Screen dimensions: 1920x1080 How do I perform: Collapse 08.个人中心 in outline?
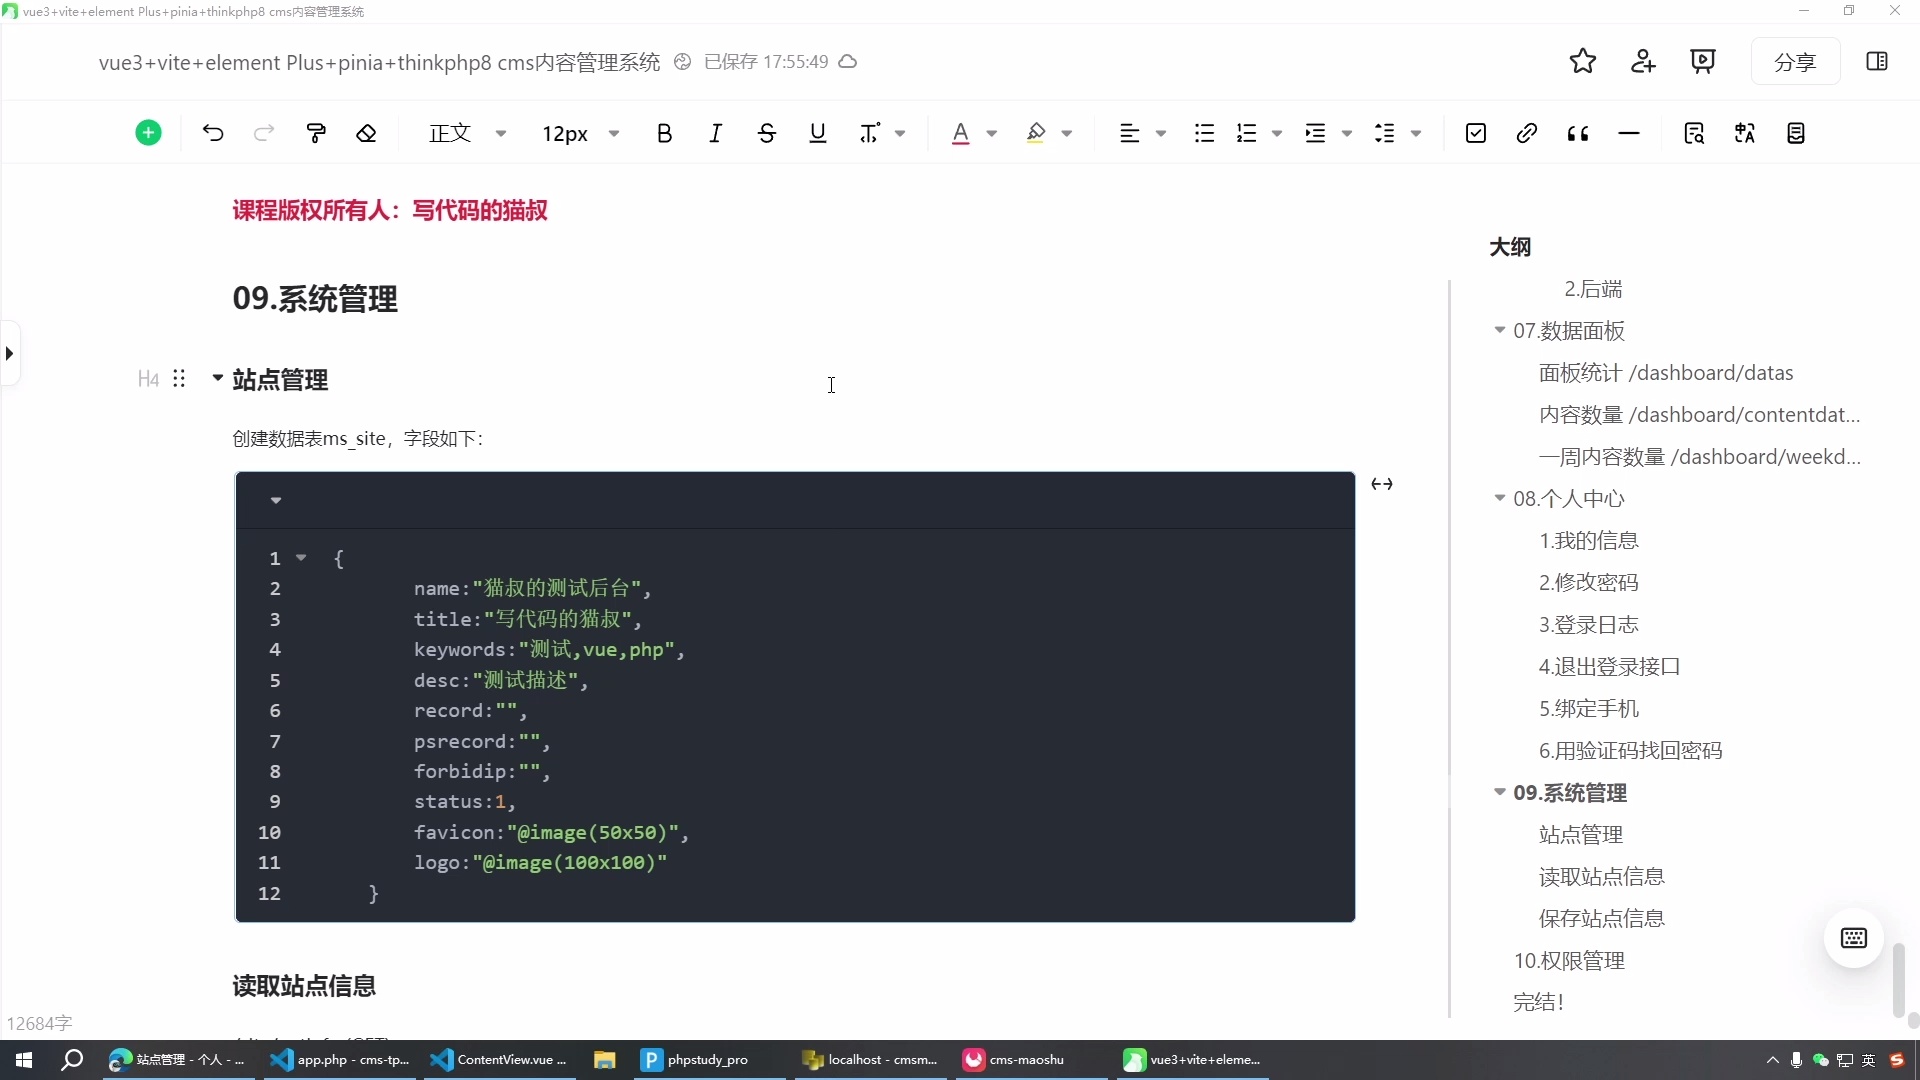(1499, 498)
